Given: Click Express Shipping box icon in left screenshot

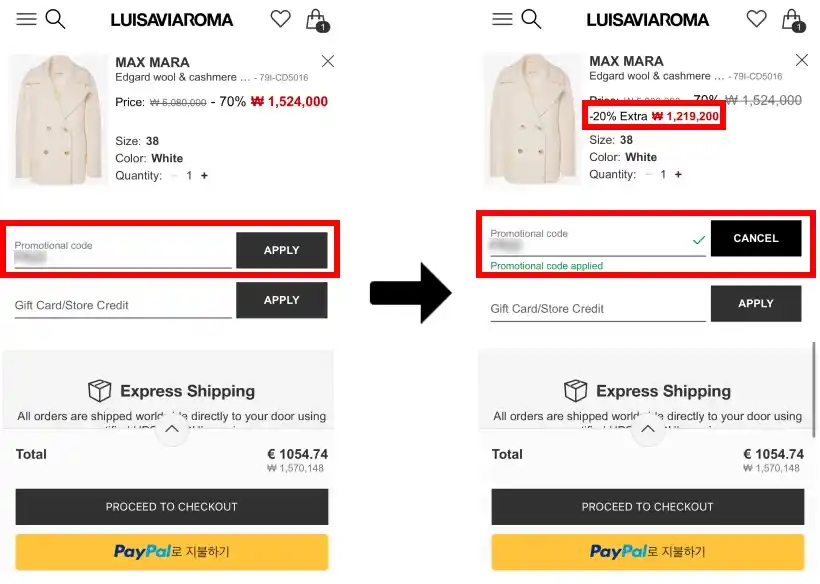Looking at the screenshot, I should coord(99,391).
